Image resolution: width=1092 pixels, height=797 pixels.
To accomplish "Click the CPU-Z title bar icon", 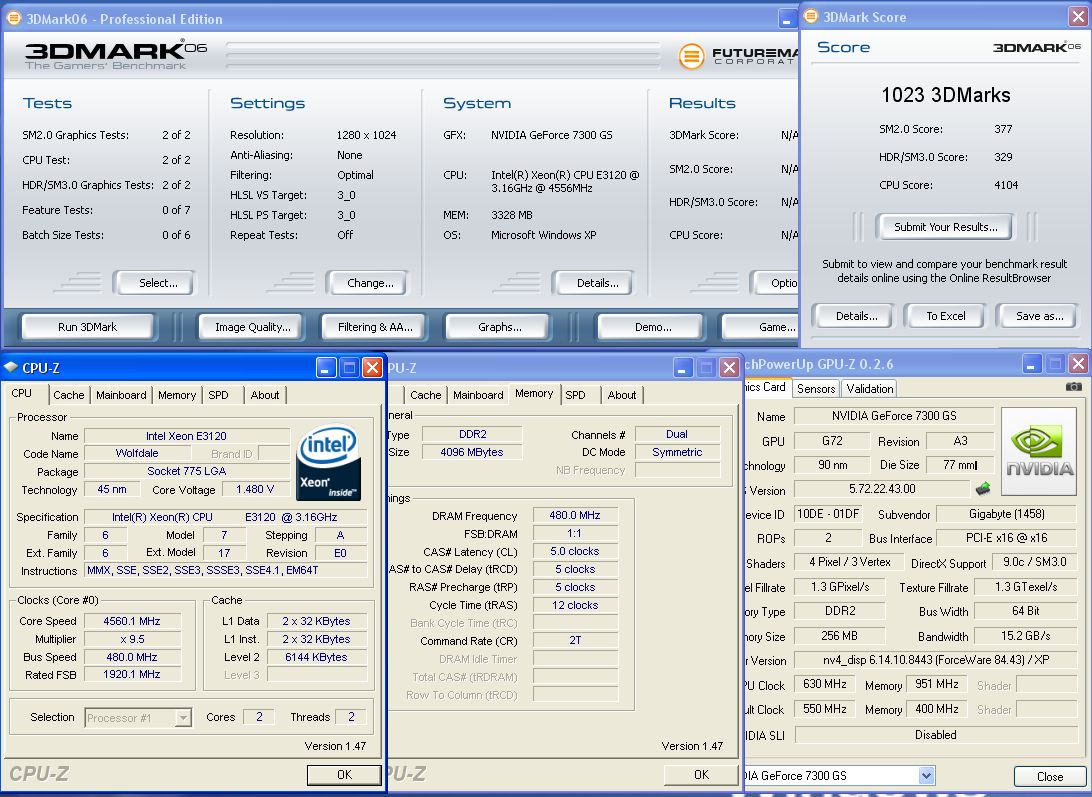I will (11, 367).
